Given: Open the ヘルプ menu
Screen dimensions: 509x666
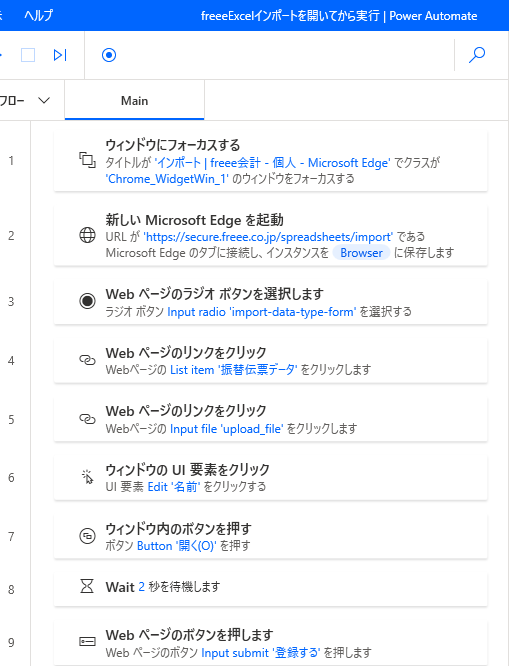Looking at the screenshot, I should (x=39, y=16).
